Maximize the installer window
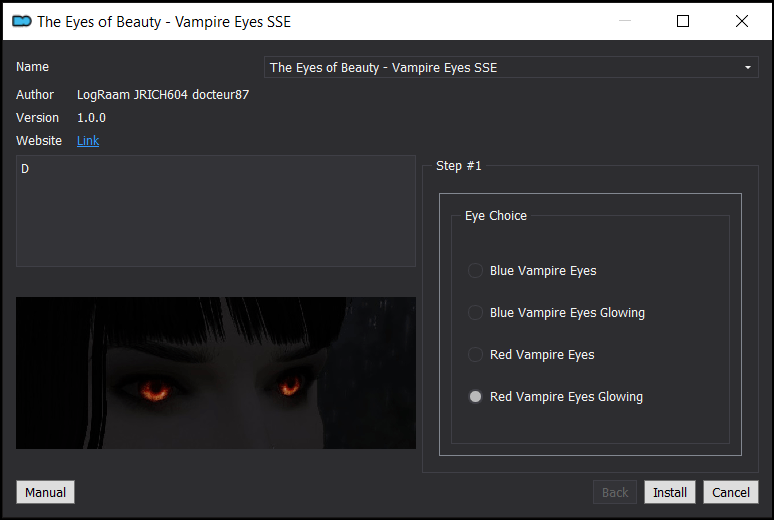This screenshot has width=774, height=520. [683, 21]
